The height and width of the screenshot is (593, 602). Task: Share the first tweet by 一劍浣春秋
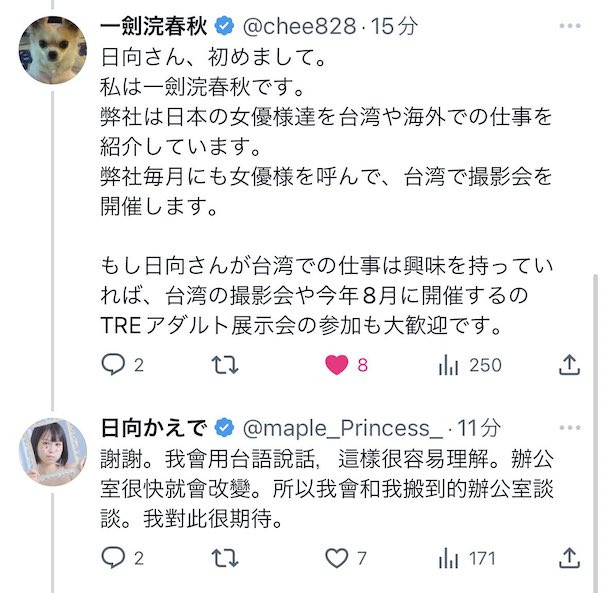(x=569, y=365)
